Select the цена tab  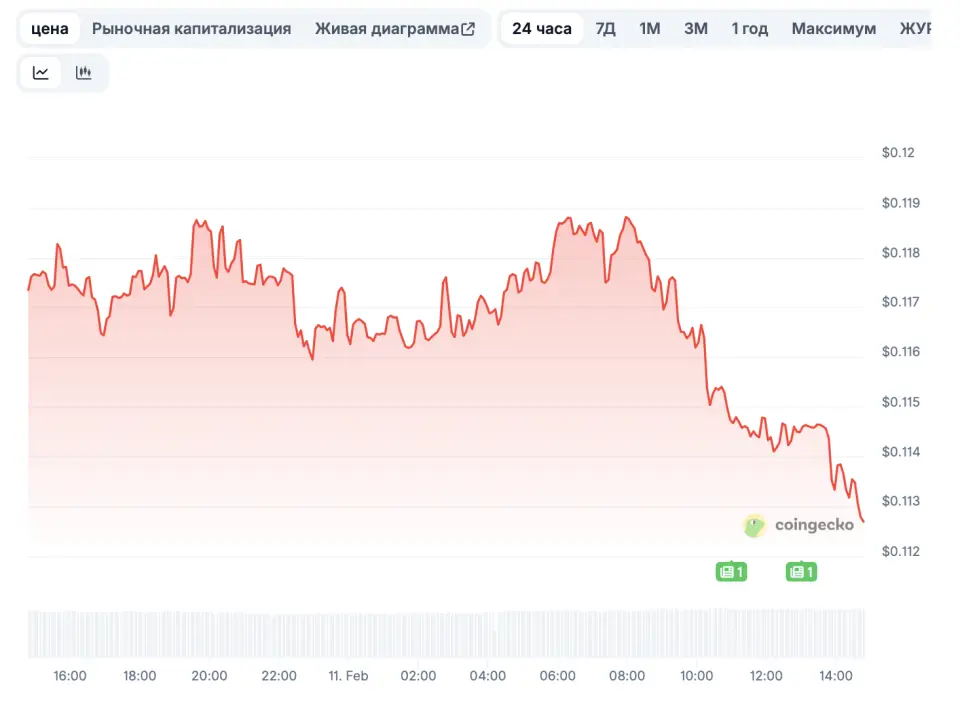click(50, 29)
